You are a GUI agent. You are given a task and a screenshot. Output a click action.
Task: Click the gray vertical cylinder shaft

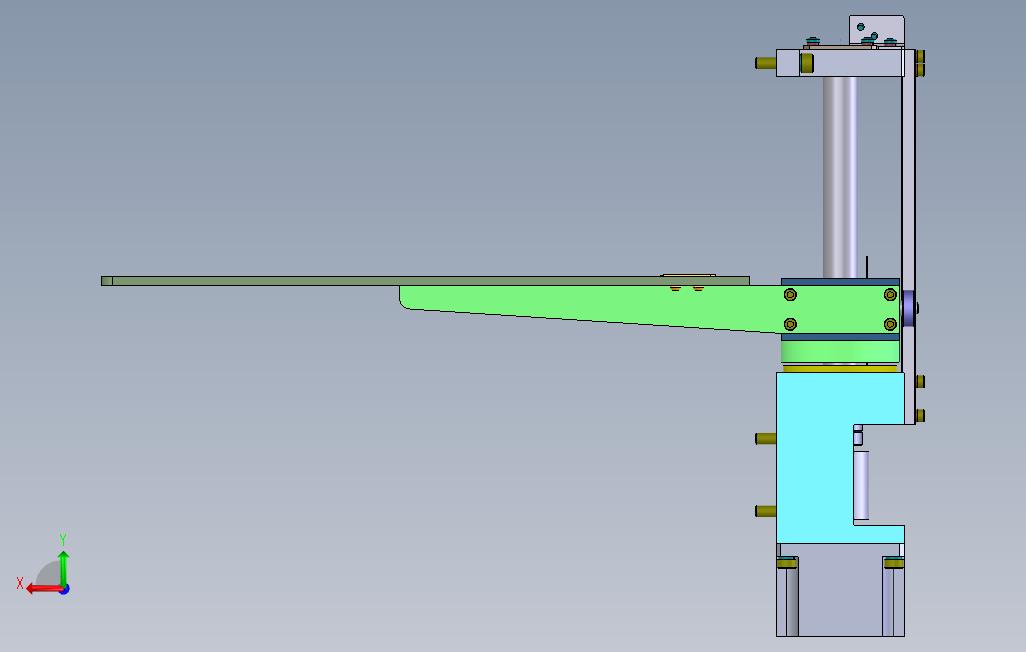point(840,177)
